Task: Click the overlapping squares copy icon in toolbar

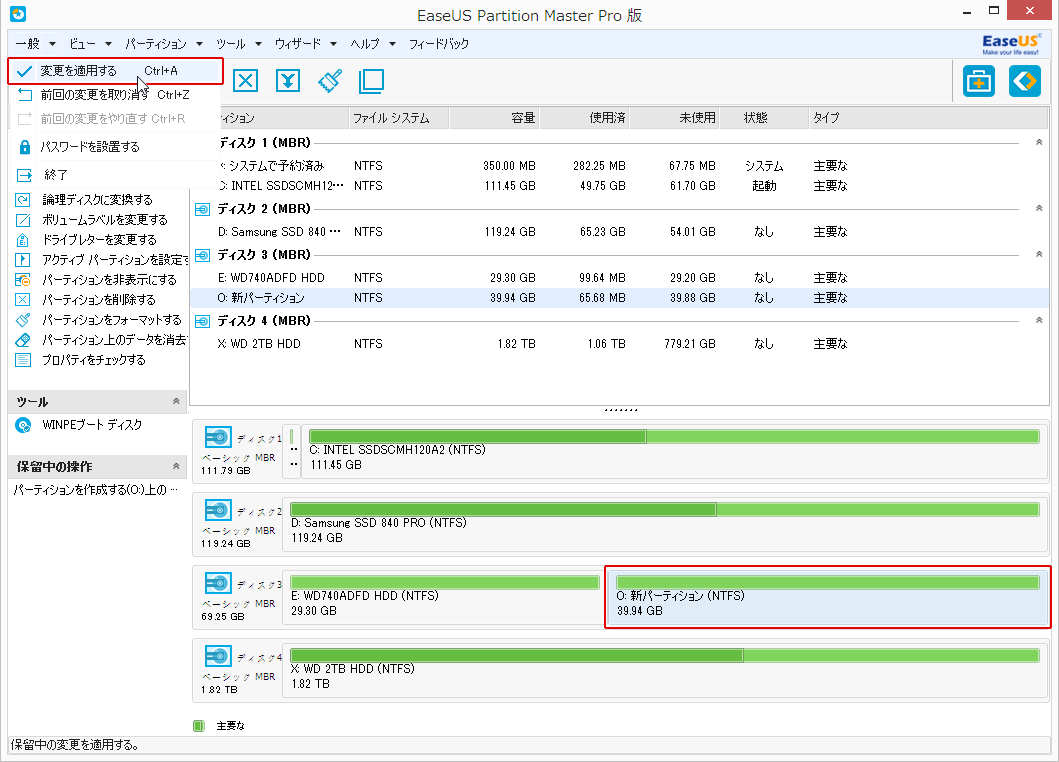Action: (371, 81)
